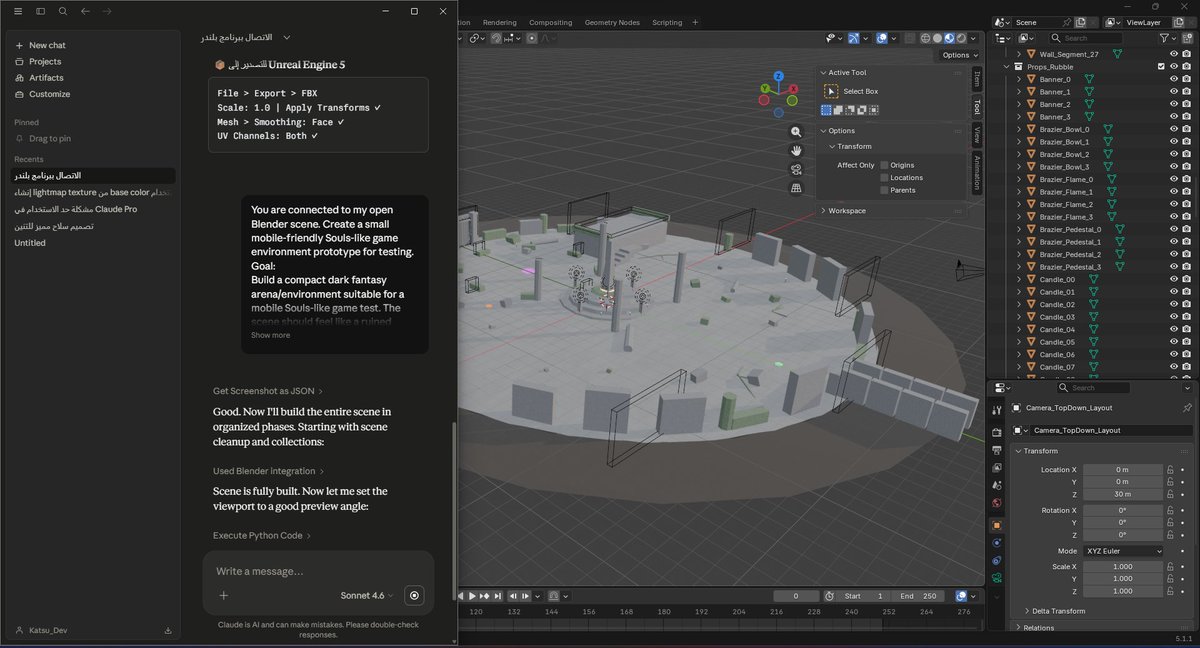Collapse Props_Rubble collection
Screen dimensions: 1200x648
point(1006,67)
